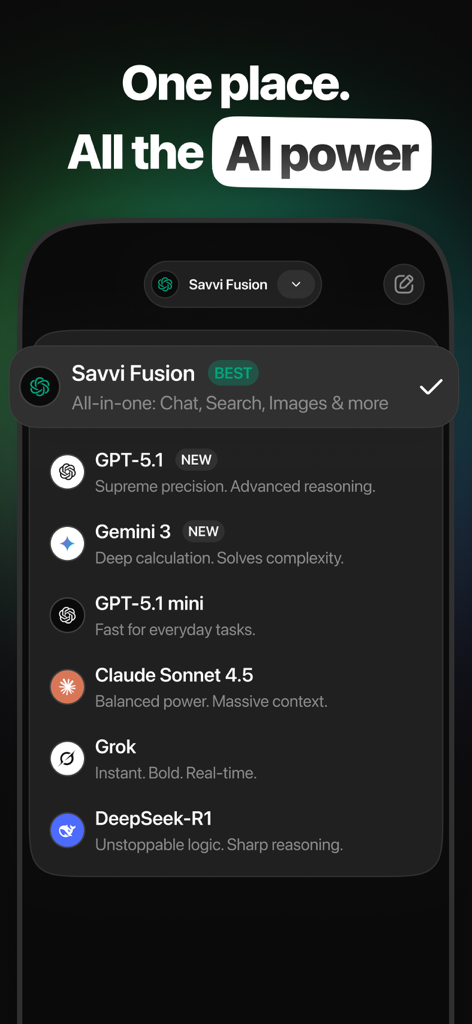Collapse the model picker chevron arrow
The width and height of the screenshot is (472, 1024).
click(296, 284)
